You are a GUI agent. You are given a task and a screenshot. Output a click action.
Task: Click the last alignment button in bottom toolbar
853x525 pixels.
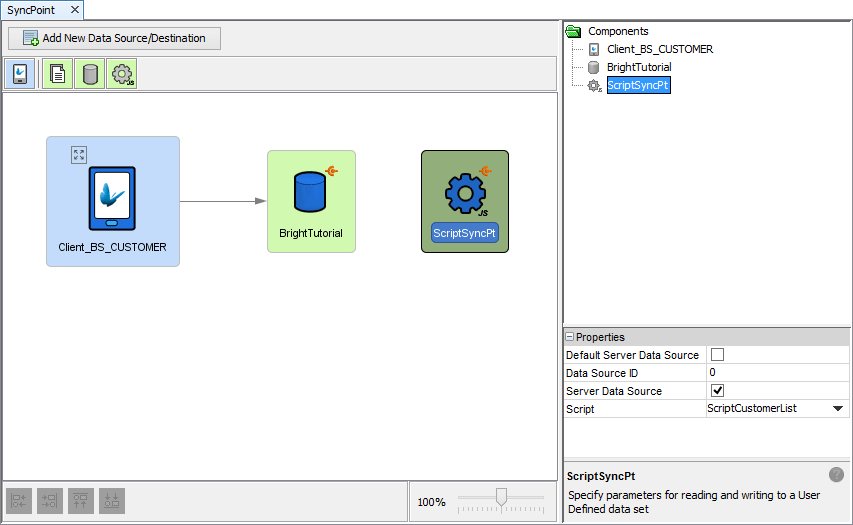pyautogui.click(x=113, y=501)
